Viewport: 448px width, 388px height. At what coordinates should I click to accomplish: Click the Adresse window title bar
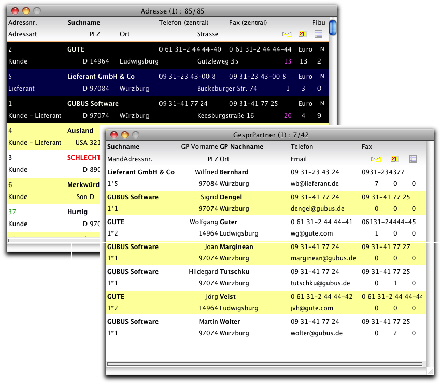[172, 11]
